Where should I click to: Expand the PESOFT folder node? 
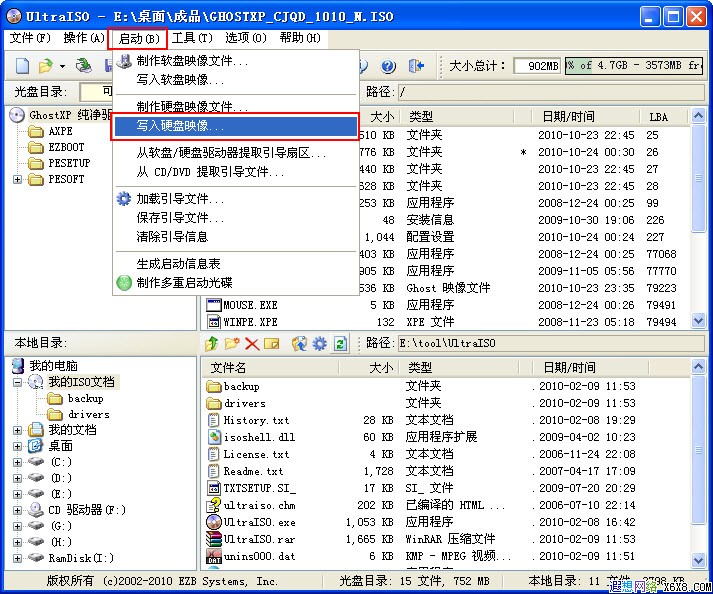17,179
